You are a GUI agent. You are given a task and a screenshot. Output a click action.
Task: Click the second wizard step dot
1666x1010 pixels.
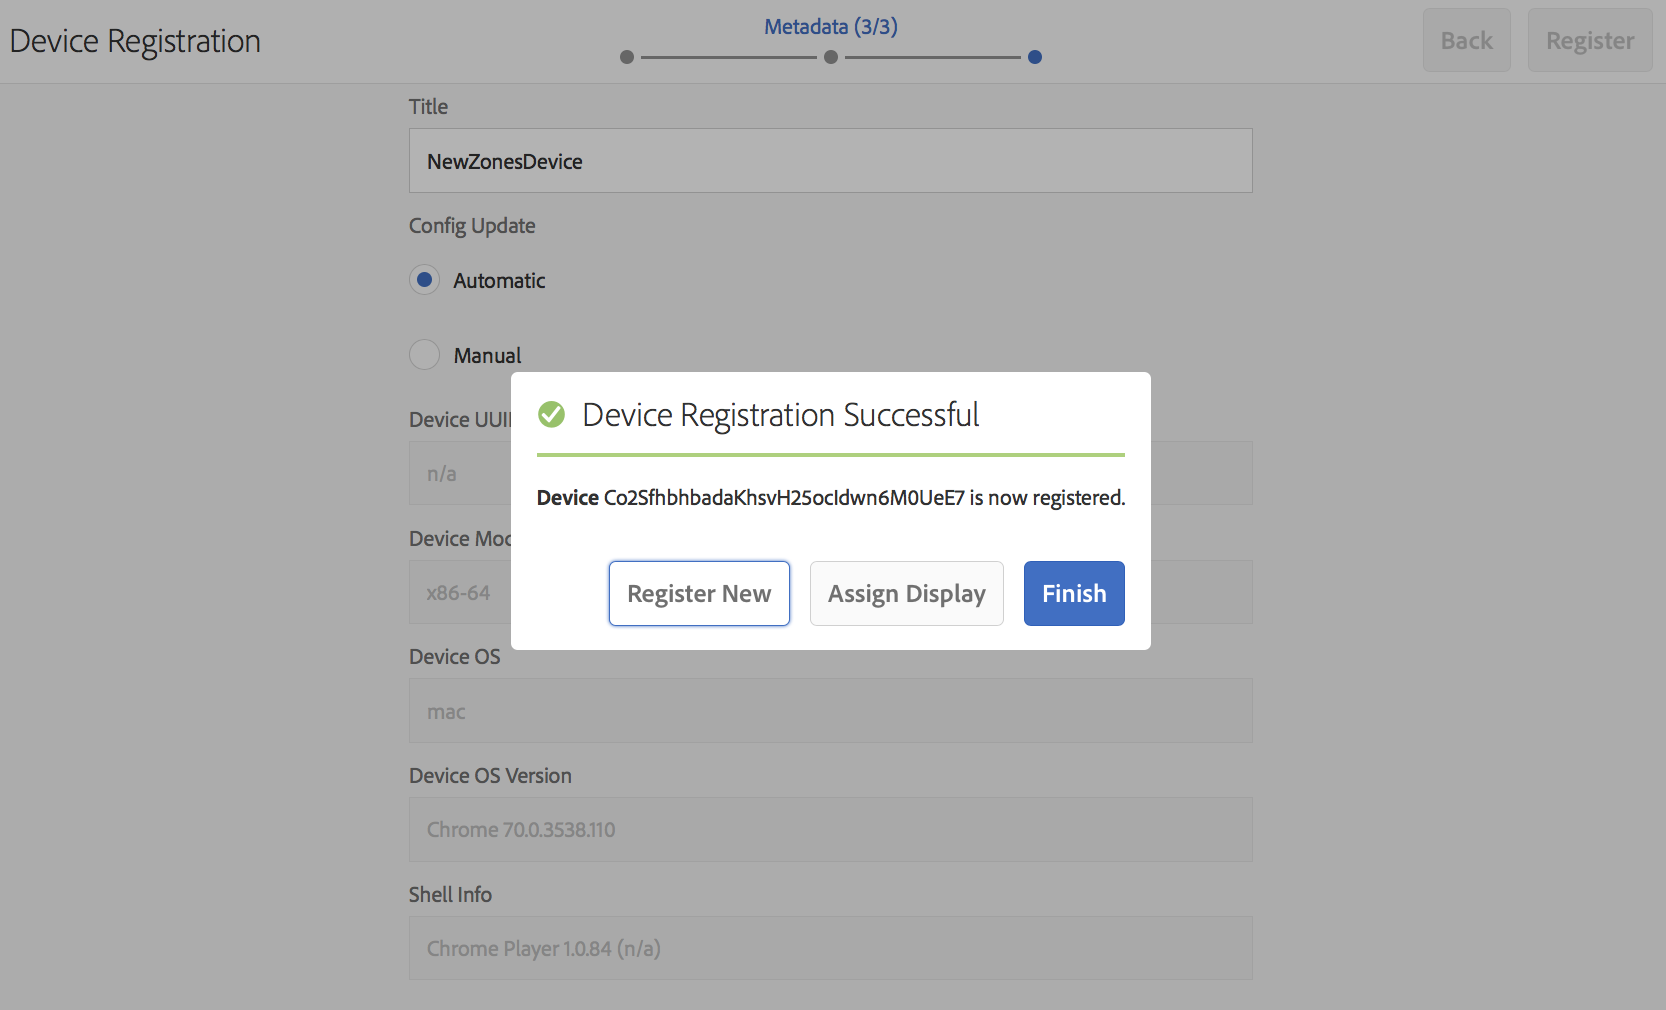tap(831, 57)
